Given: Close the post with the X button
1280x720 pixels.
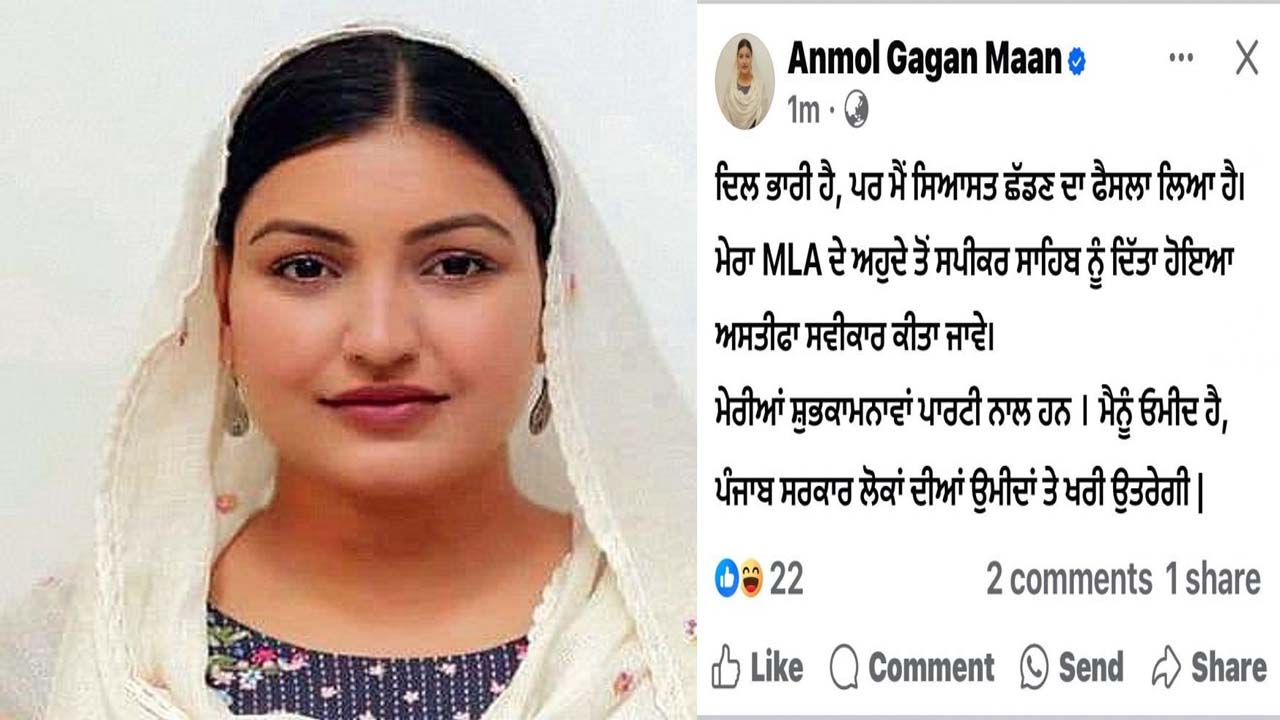Looking at the screenshot, I should (1247, 59).
